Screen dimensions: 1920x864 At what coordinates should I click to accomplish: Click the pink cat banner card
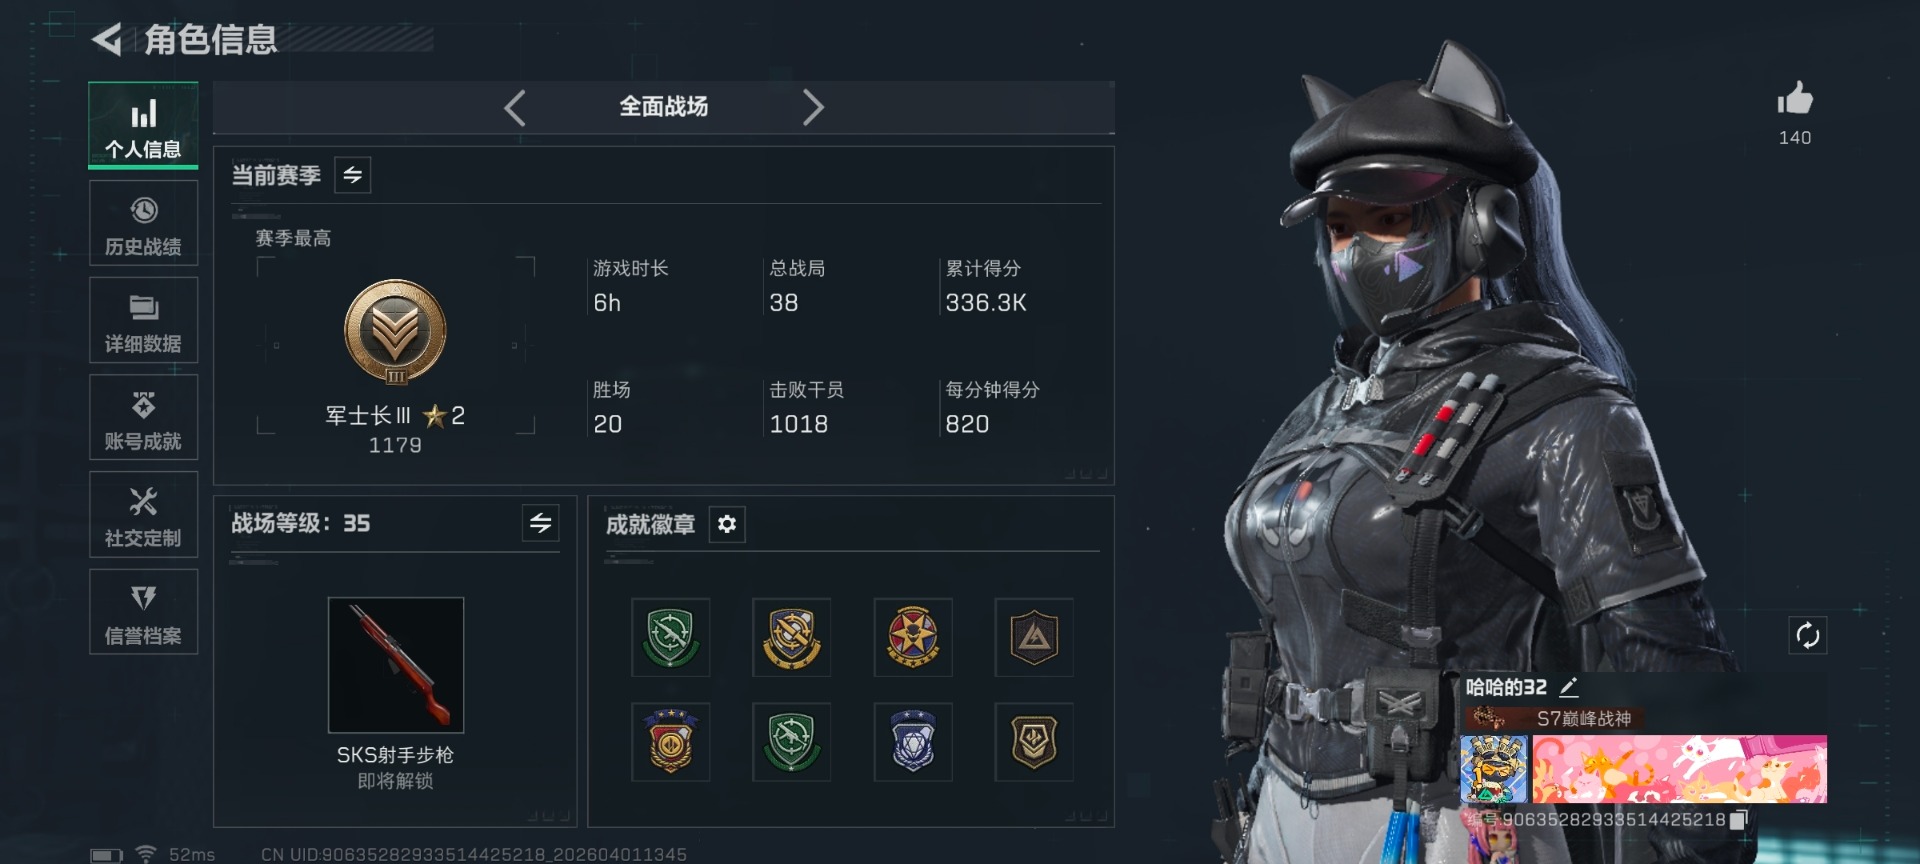(1679, 769)
